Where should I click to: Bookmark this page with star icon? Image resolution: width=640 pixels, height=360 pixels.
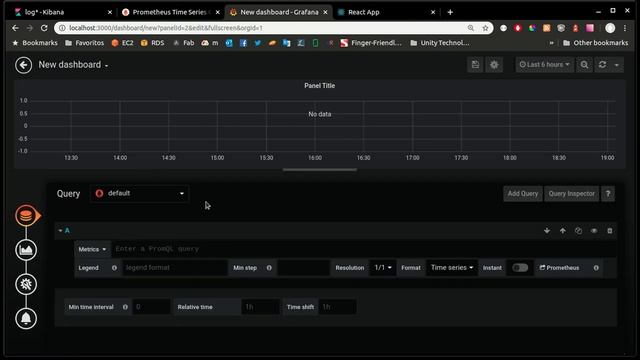point(485,28)
